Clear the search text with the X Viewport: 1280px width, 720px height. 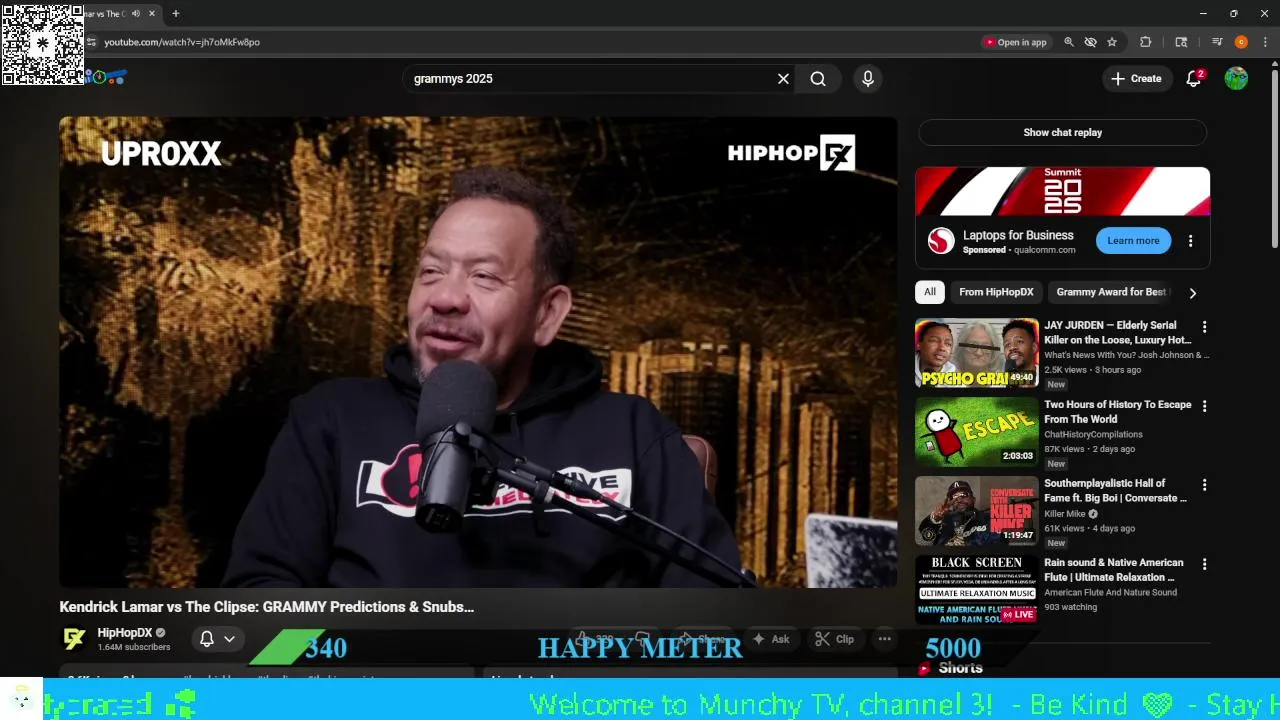(783, 79)
